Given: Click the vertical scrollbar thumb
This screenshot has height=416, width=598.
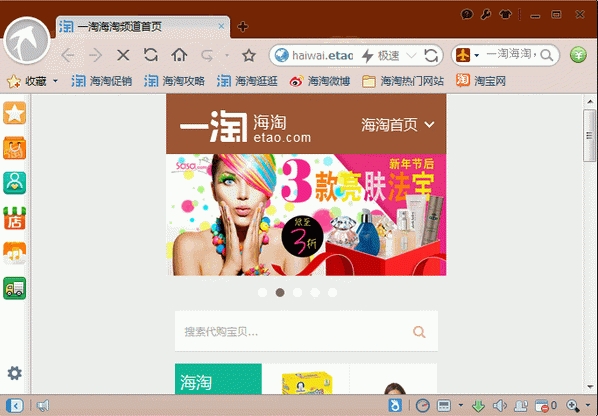Looking at the screenshot, I should (x=590, y=136).
